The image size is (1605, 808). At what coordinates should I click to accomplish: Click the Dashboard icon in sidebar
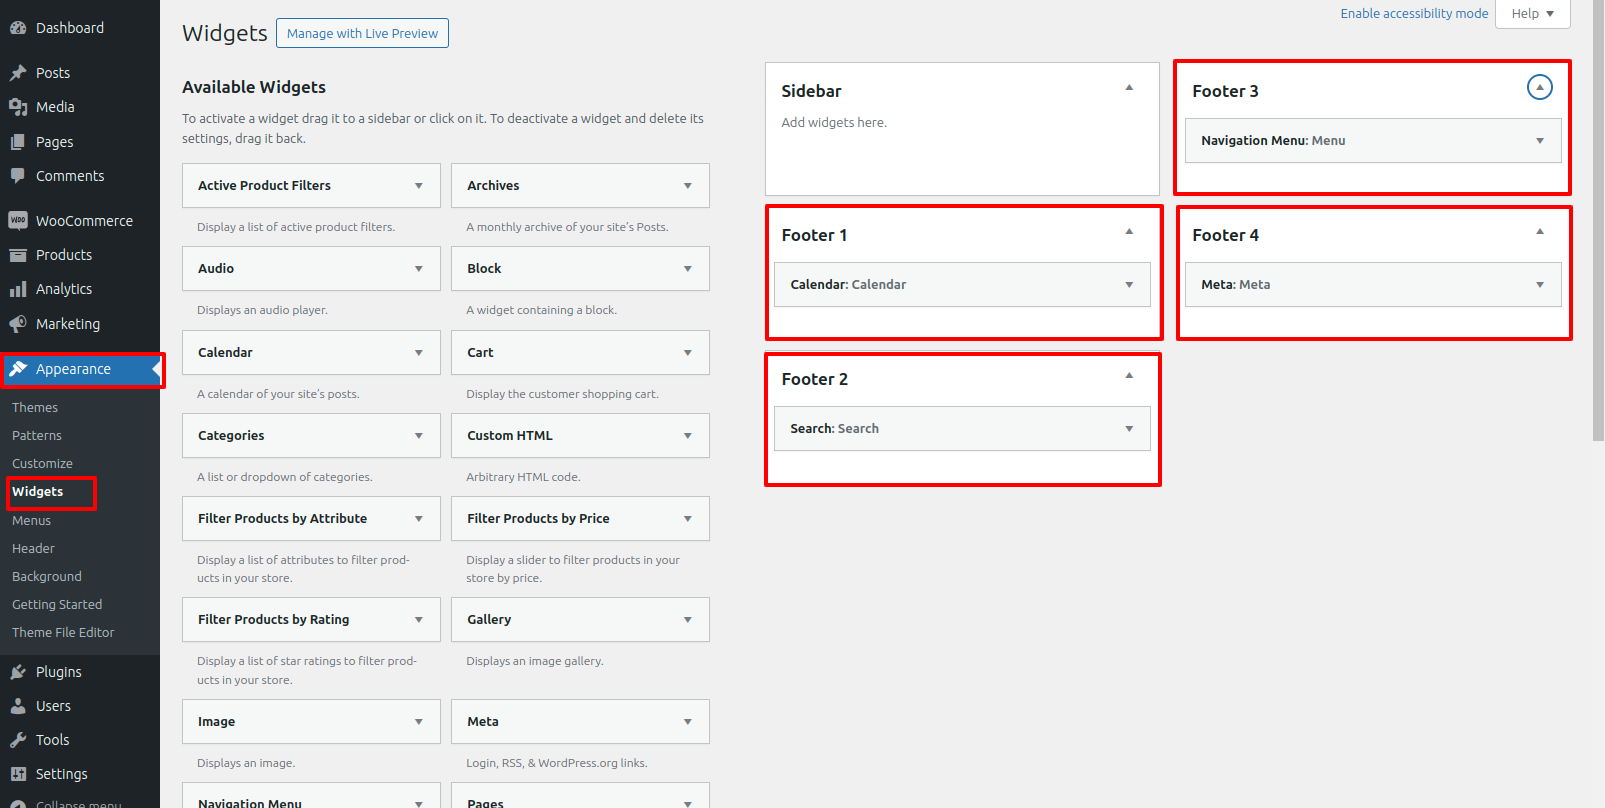18,28
